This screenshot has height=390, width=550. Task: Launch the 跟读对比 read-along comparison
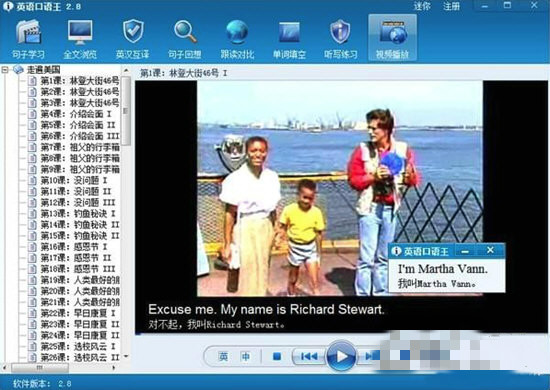[x=237, y=39]
